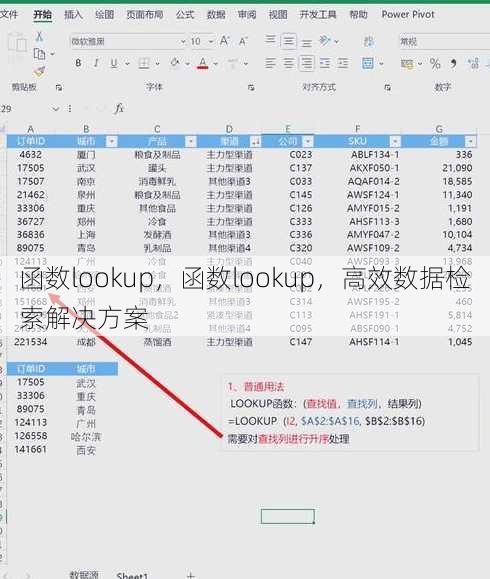Open the 公司 column filter dropdown

point(308,141)
